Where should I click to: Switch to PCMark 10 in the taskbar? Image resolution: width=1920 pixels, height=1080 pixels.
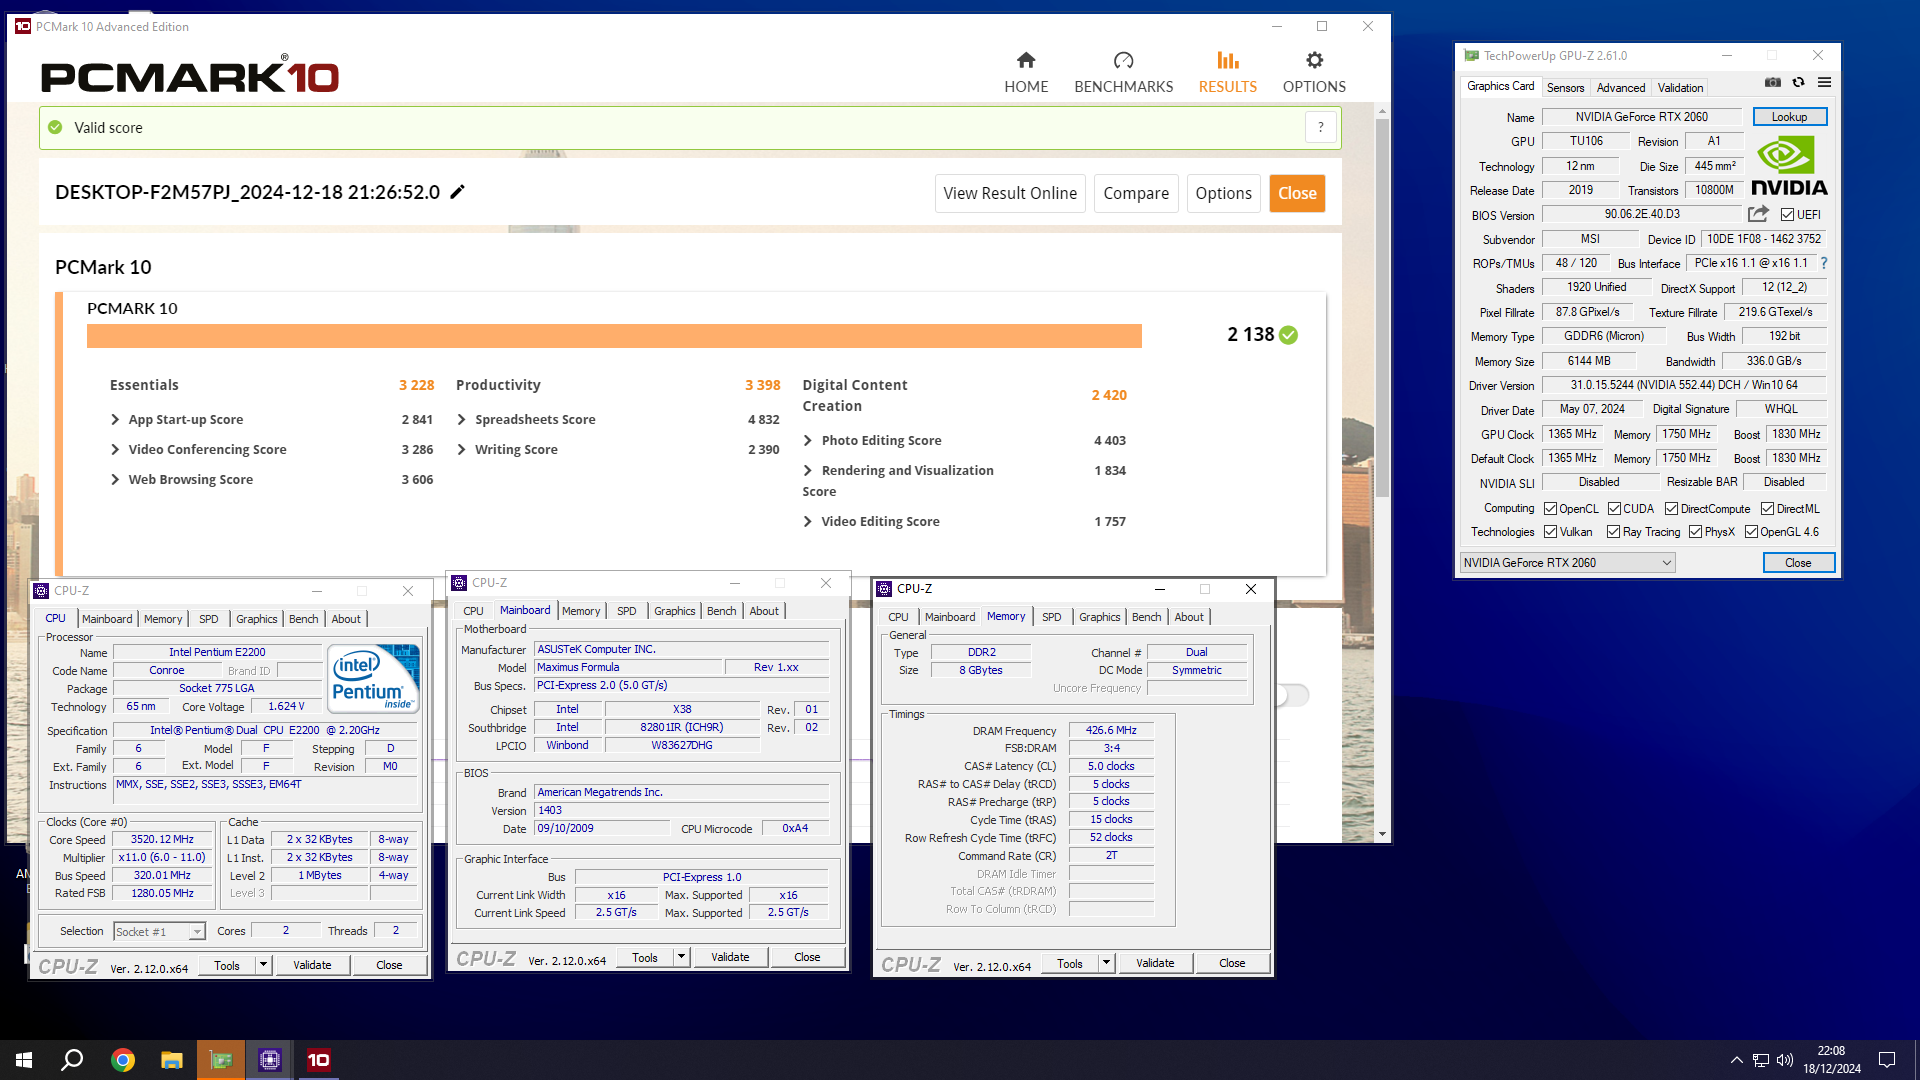(x=319, y=1060)
